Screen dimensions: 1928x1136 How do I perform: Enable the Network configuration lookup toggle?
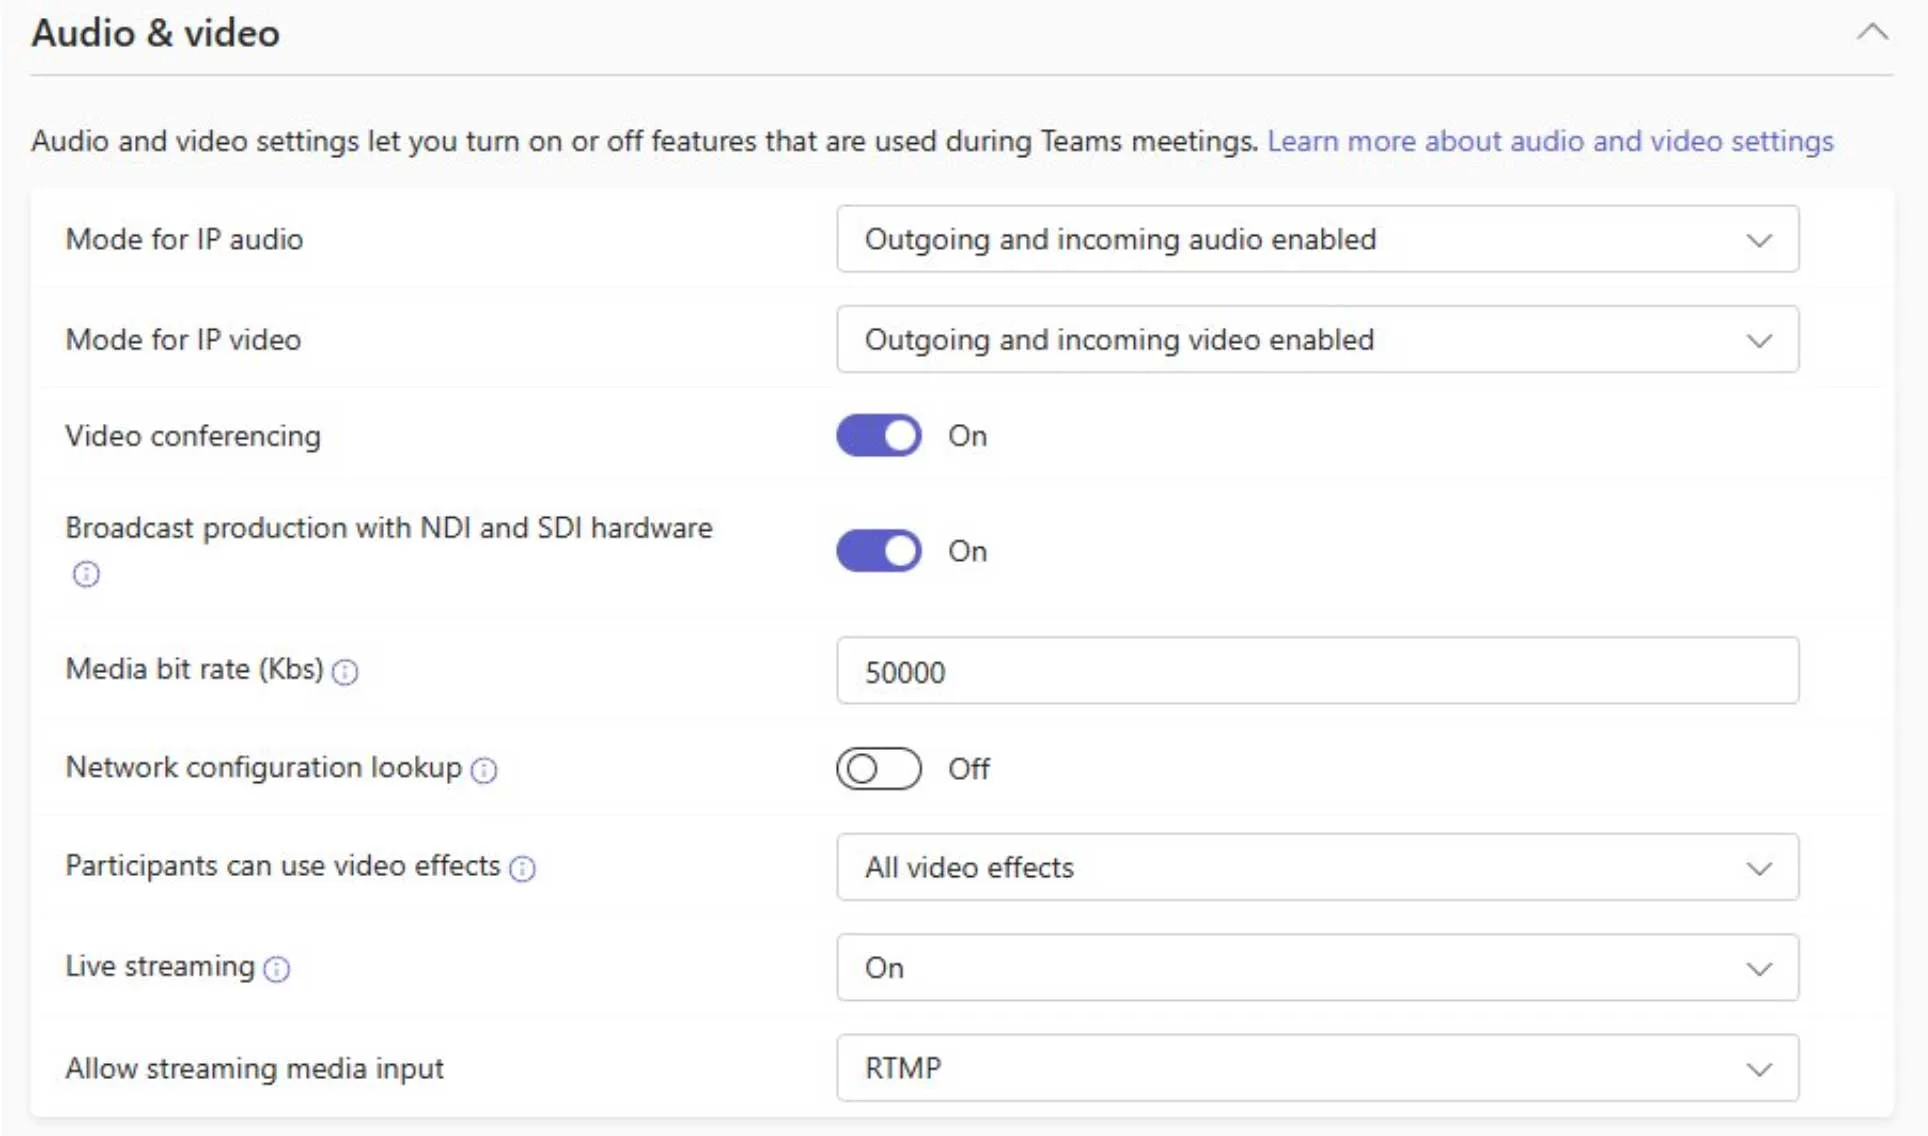point(879,768)
